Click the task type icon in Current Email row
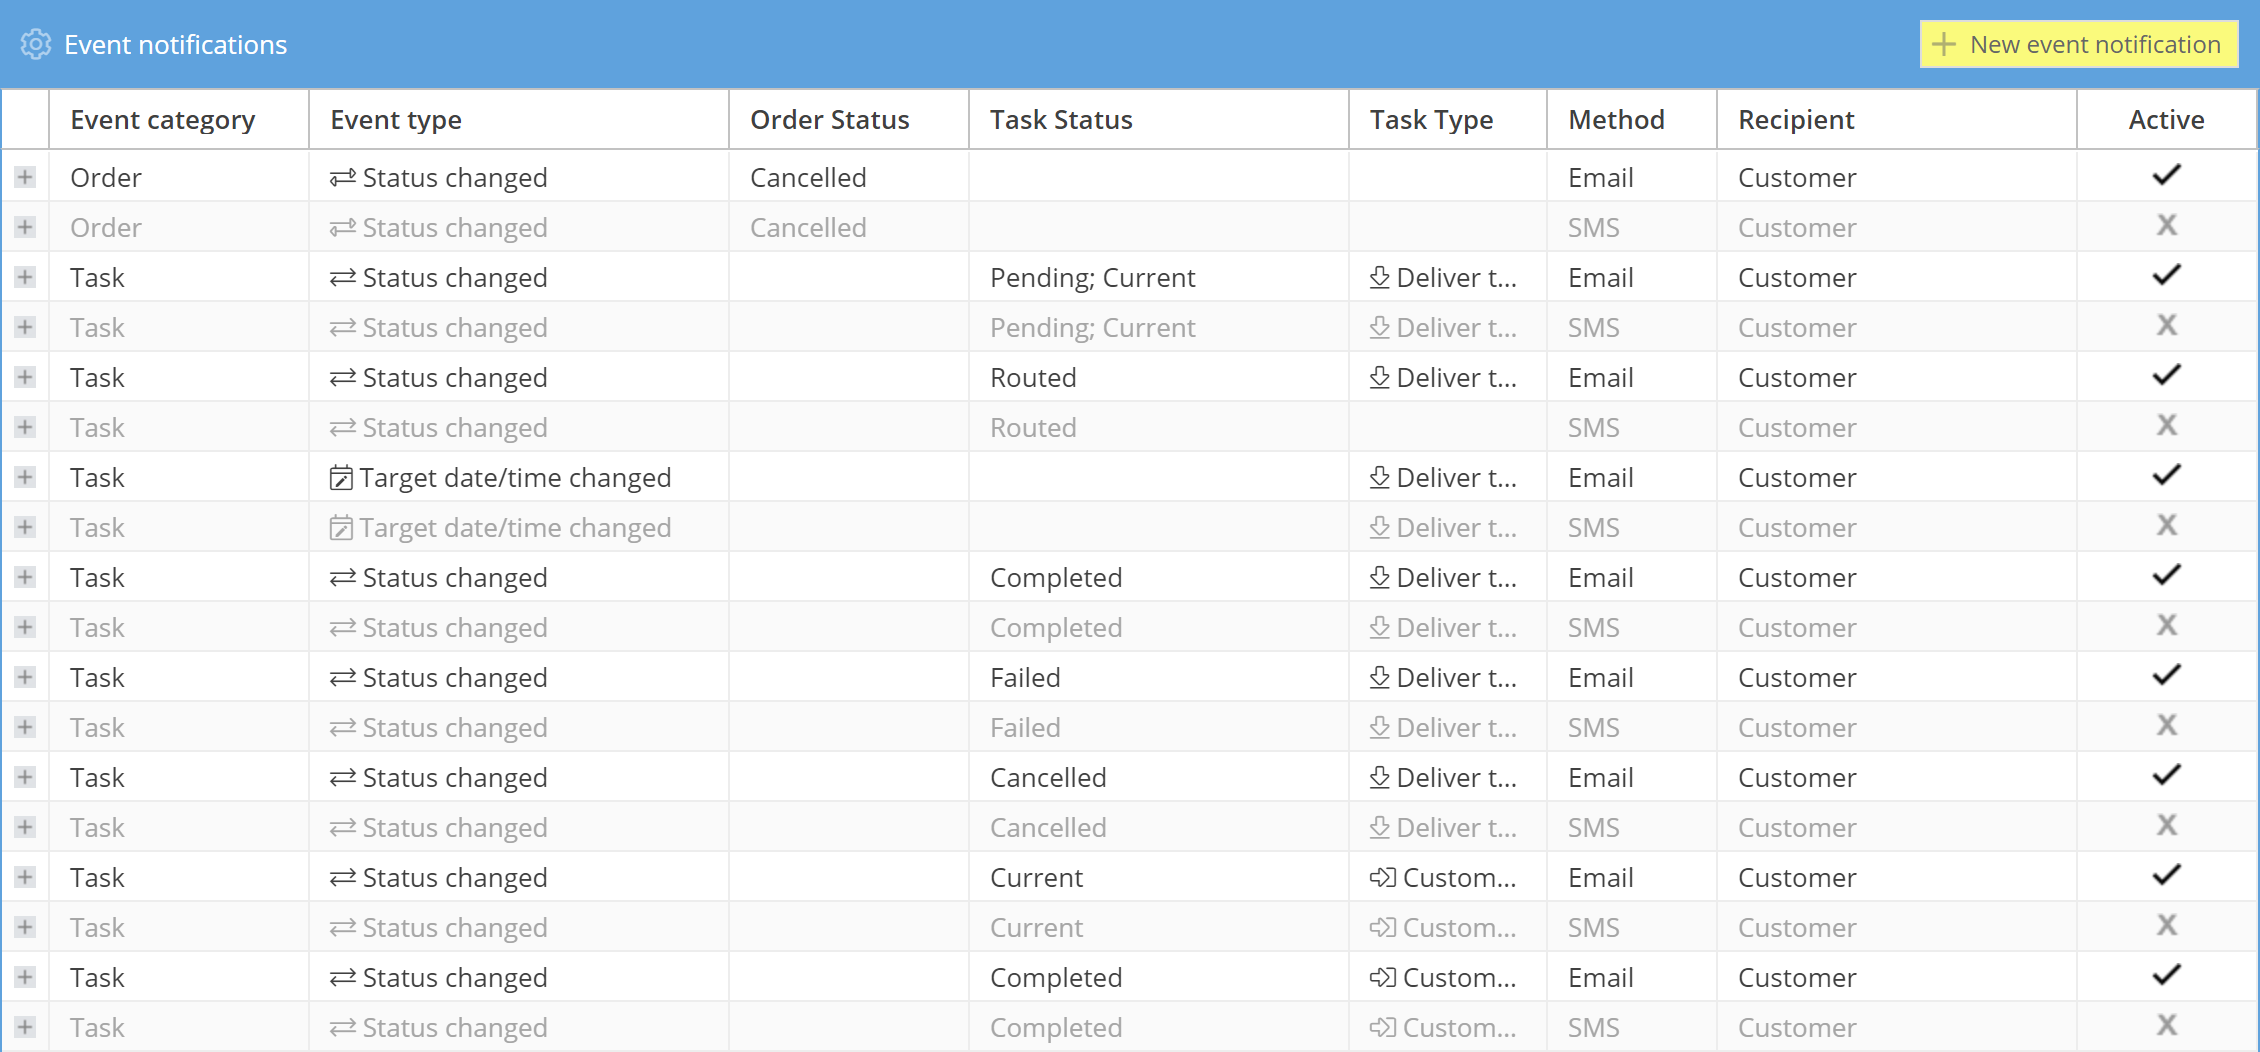Image resolution: width=2260 pixels, height=1052 pixels. click(x=1383, y=877)
